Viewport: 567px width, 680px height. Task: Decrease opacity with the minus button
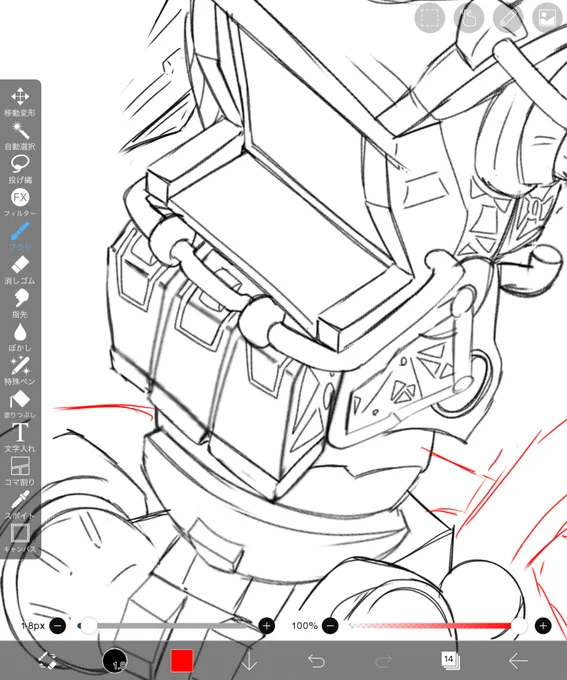[x=330, y=625]
